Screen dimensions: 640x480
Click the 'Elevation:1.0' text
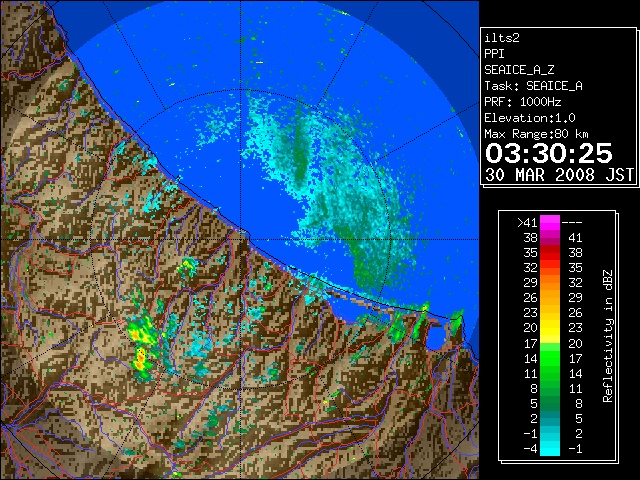[x=530, y=118]
